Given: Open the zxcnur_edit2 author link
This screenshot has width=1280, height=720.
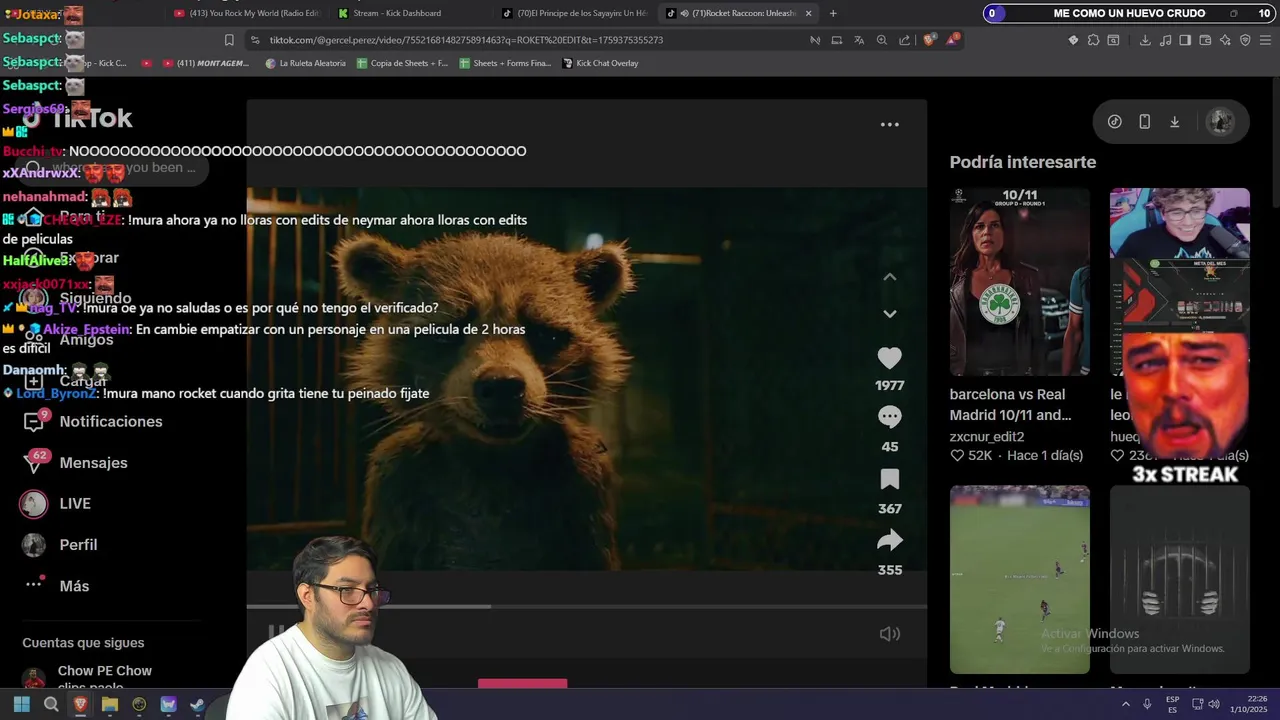Looking at the screenshot, I should [987, 437].
